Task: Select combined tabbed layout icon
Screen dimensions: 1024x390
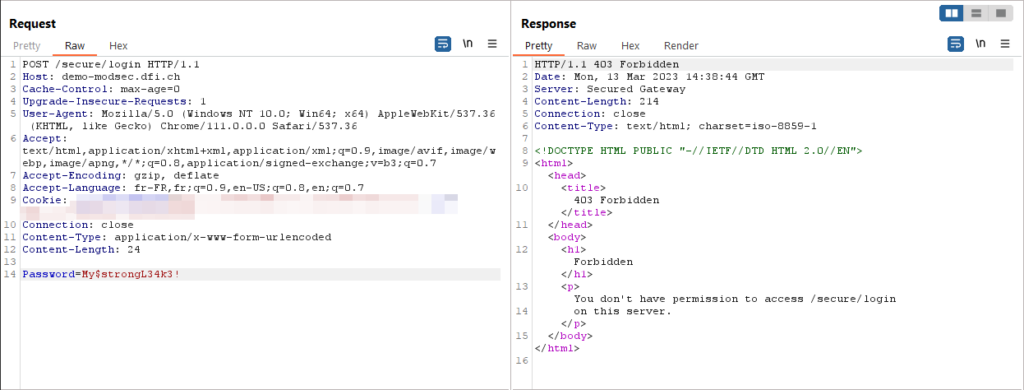Action: (x=1000, y=13)
